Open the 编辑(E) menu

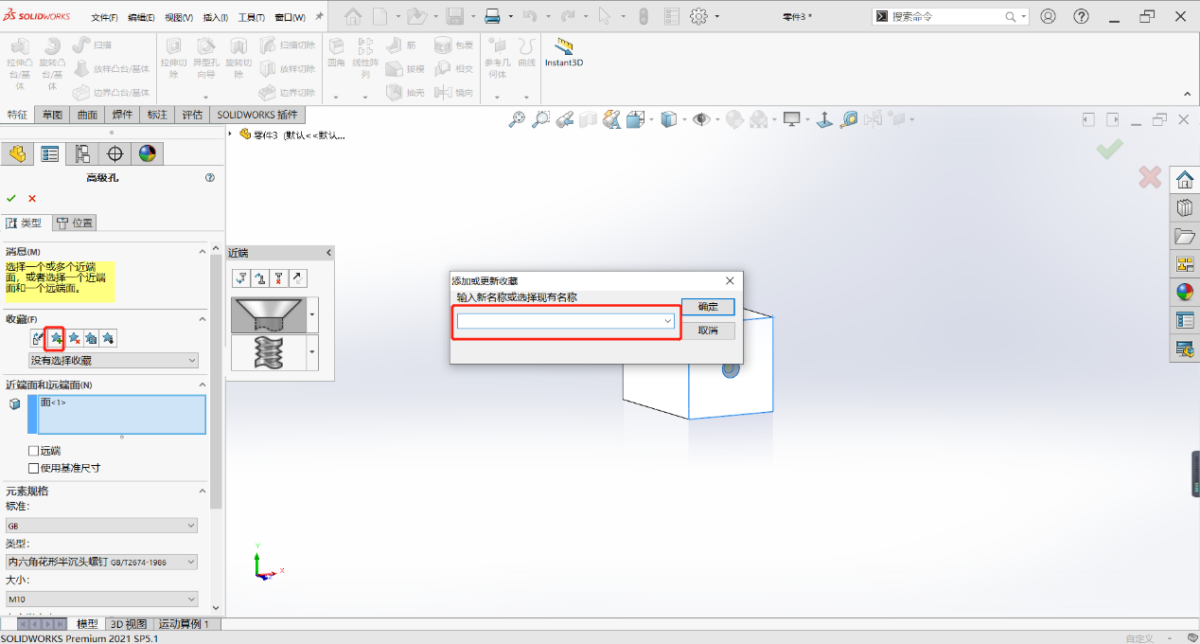[141, 17]
